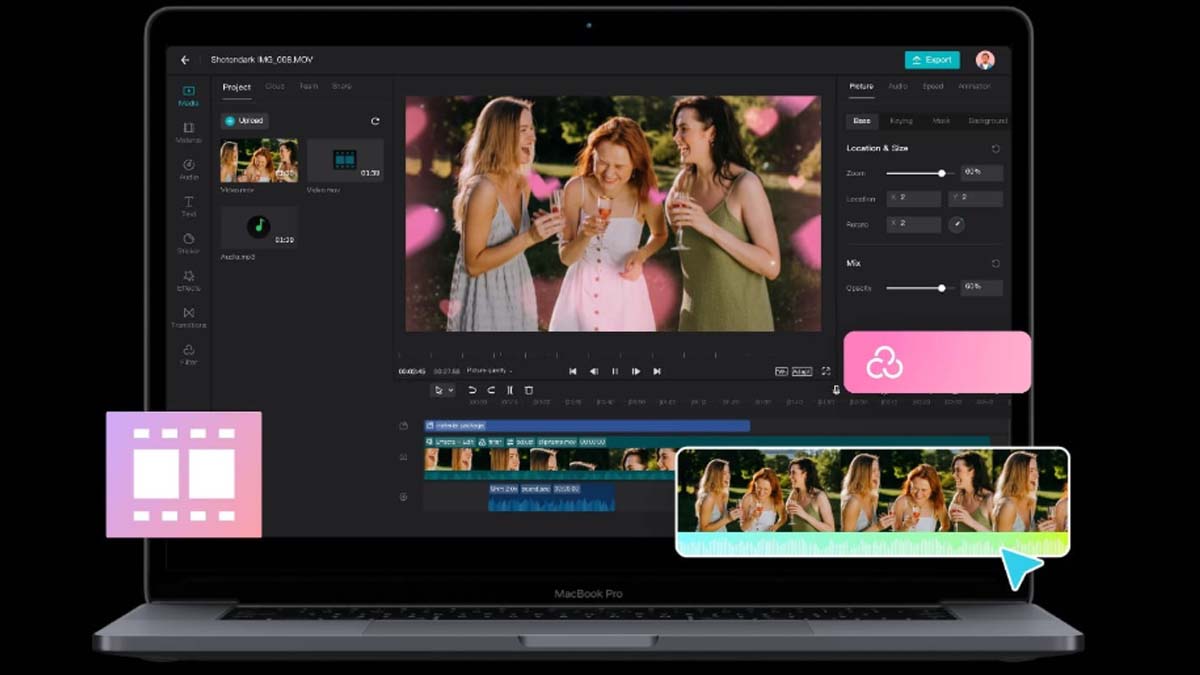The image size is (1200, 675).
Task: Switch to the Cloud tab in media panel
Action: [x=275, y=87]
